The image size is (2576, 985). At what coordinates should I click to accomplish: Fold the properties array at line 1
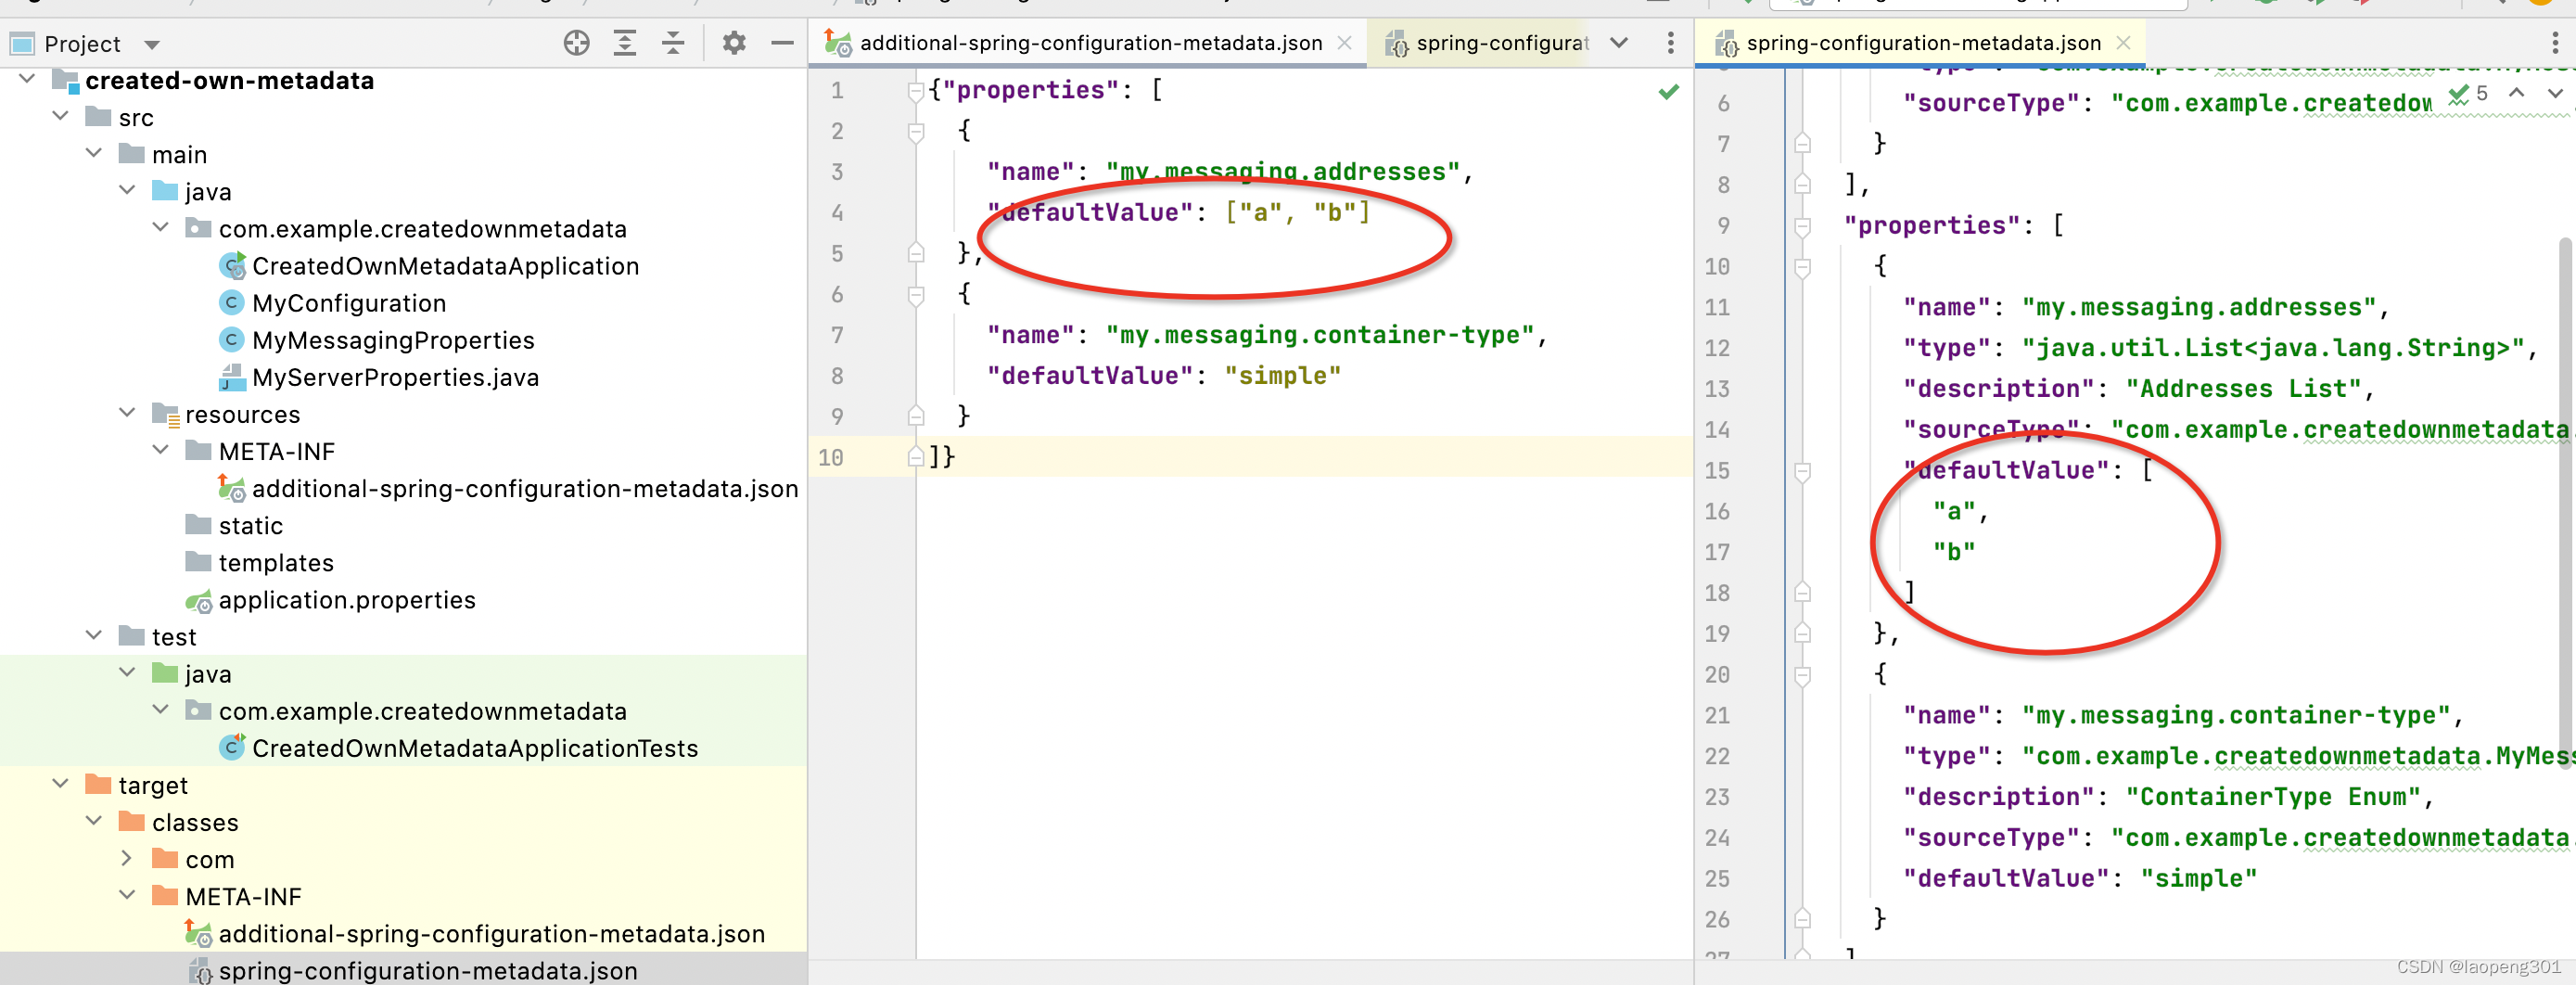(x=914, y=92)
